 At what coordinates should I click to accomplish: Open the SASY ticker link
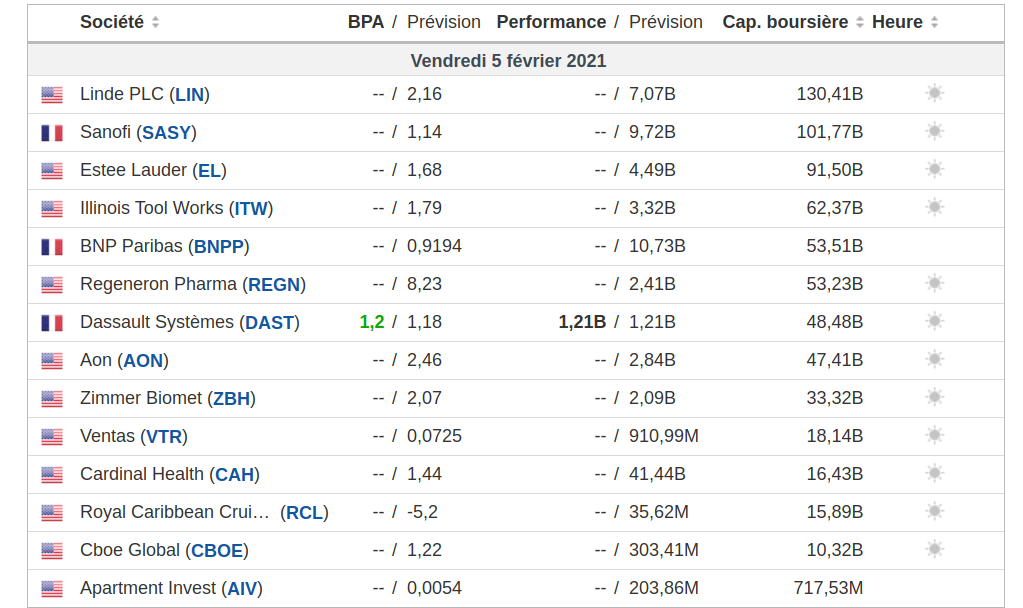(166, 133)
